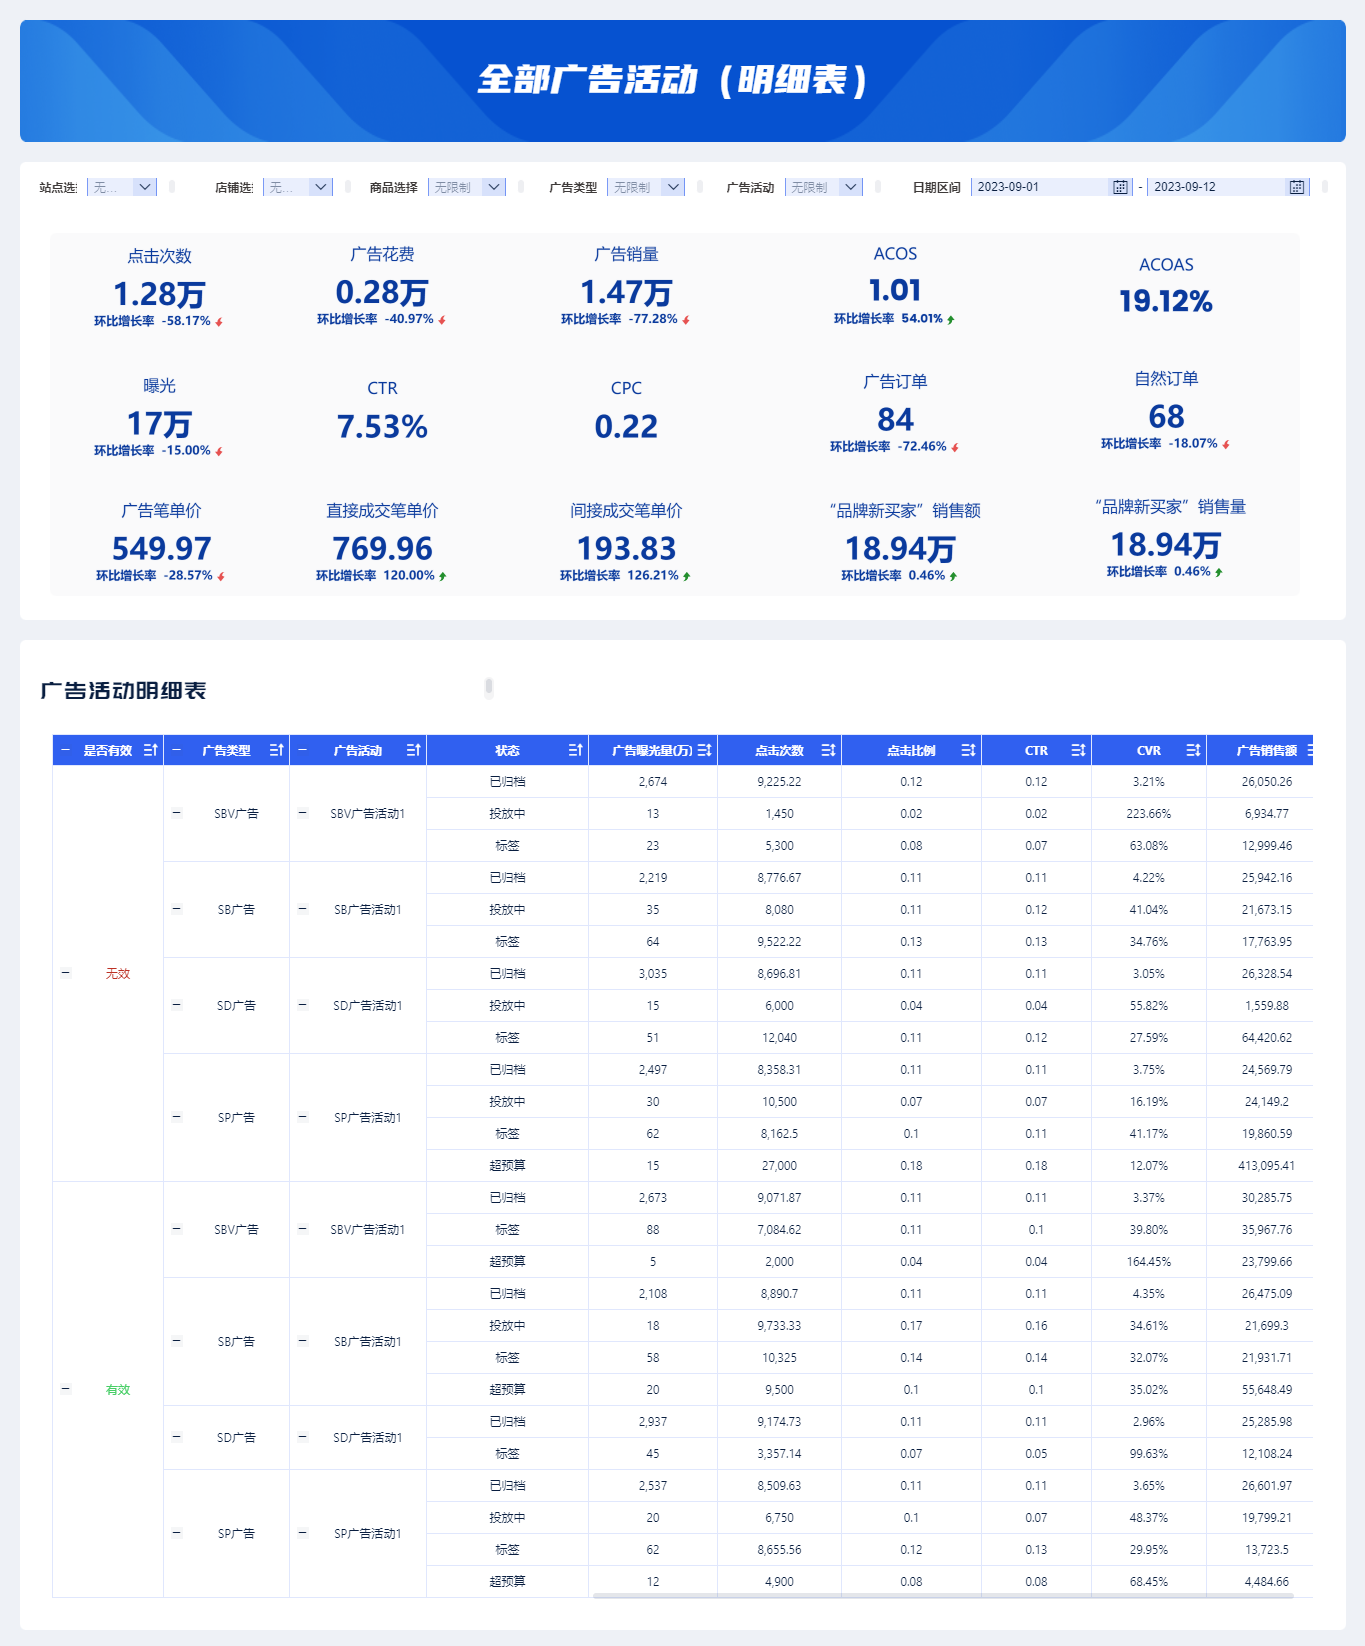The image size is (1365, 1646).
Task: Open calendar picker for end date 2023-09-12
Action: [x=1296, y=187]
